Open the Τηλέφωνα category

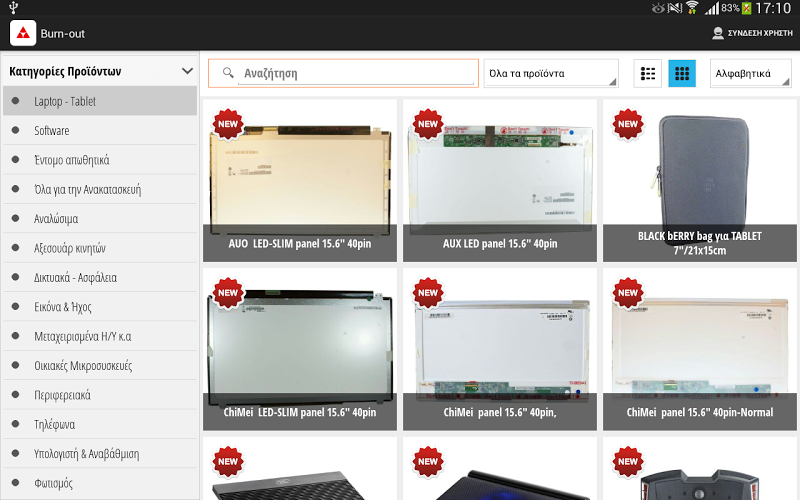pos(100,424)
